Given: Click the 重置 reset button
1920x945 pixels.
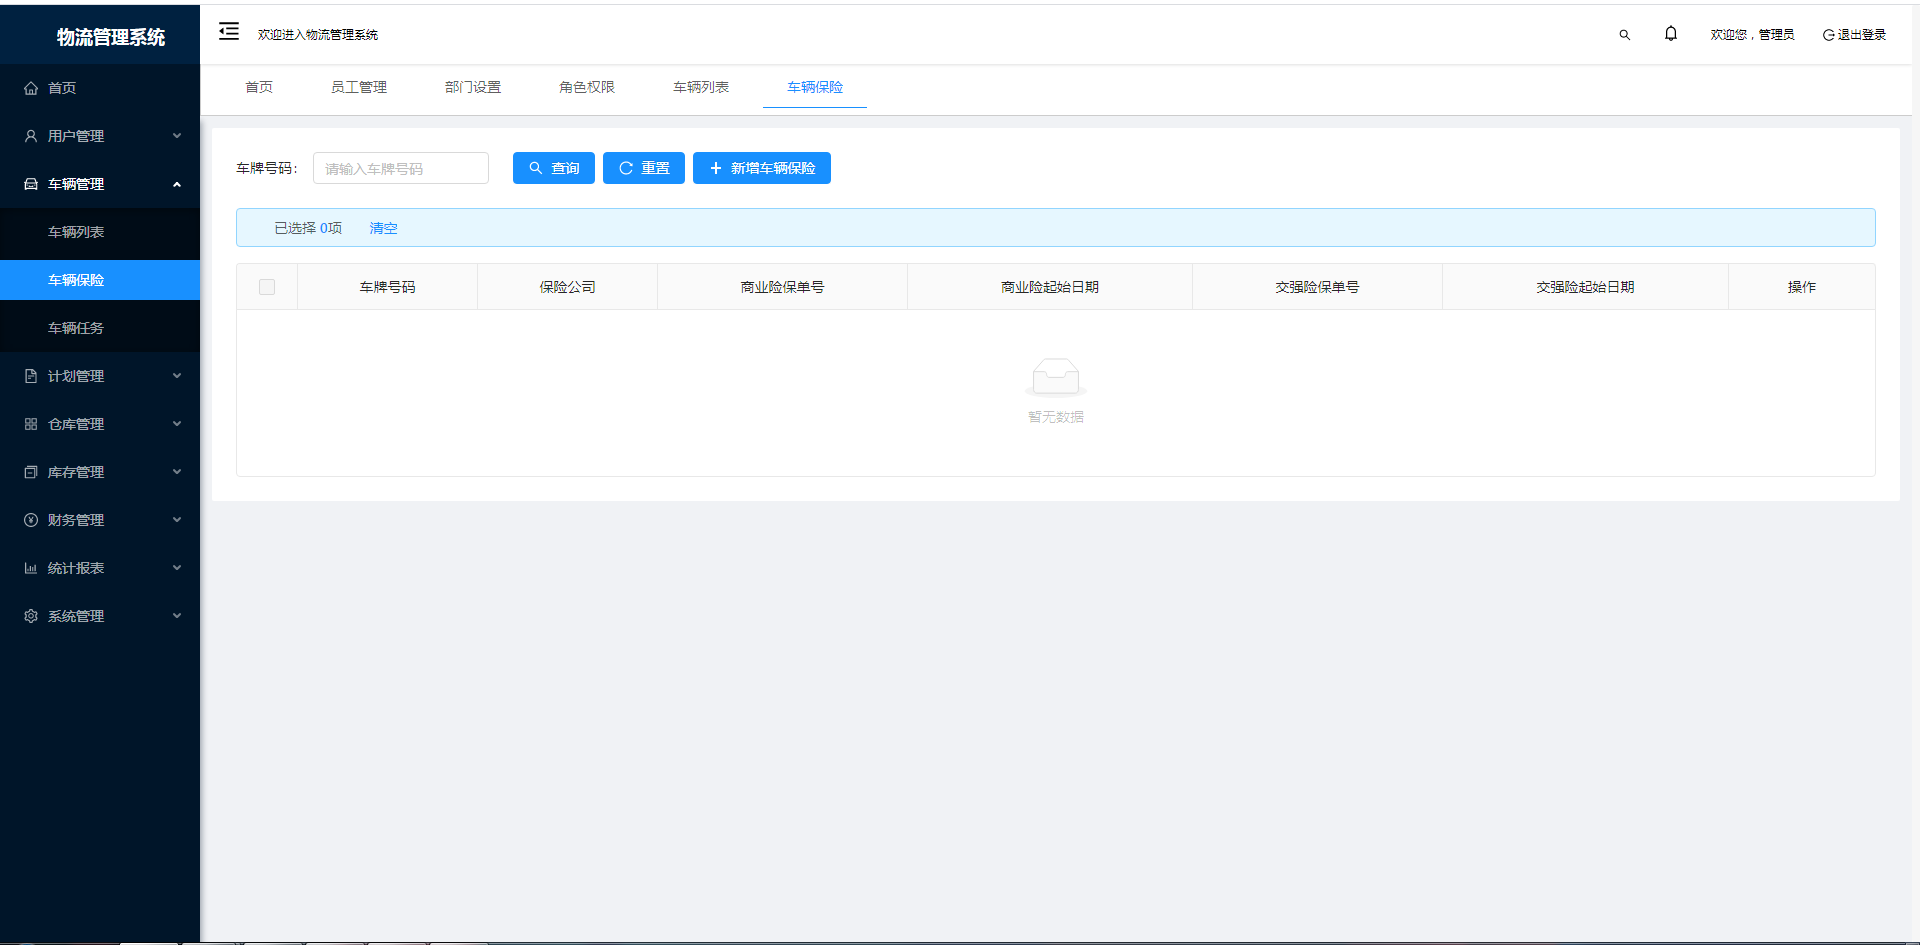Looking at the screenshot, I should coord(644,168).
